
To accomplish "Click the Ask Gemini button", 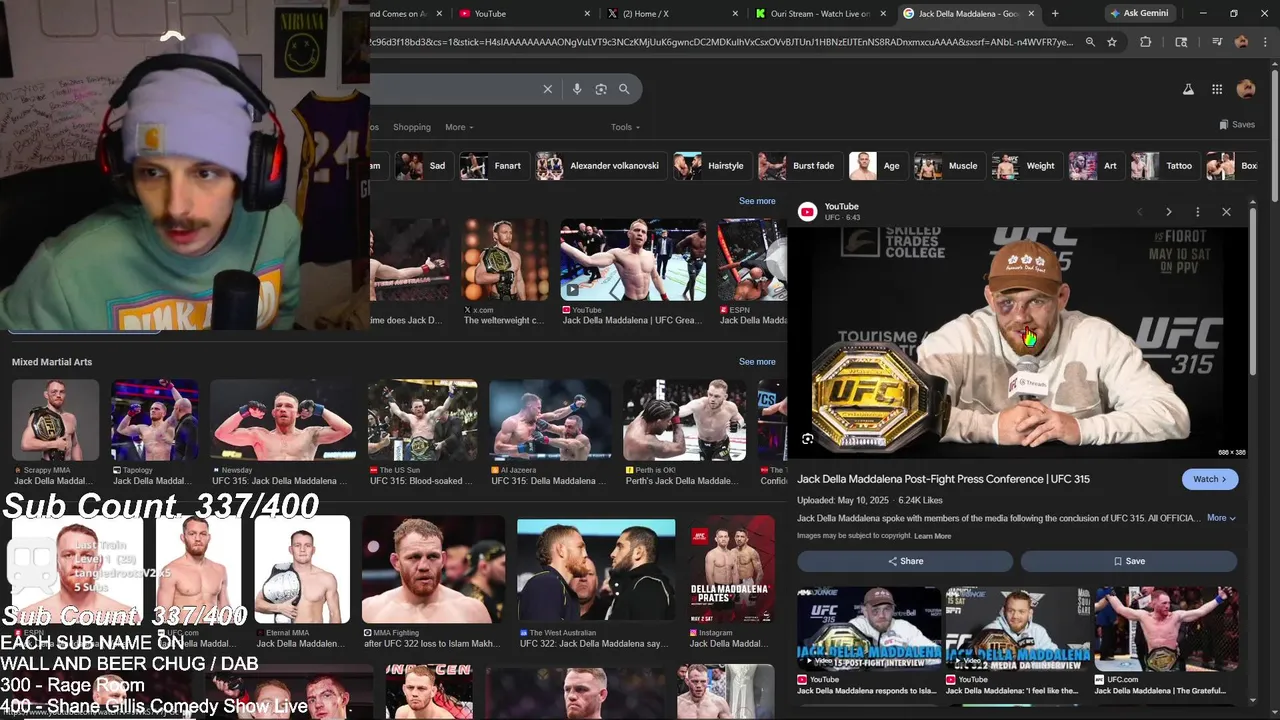I will point(1138,13).
